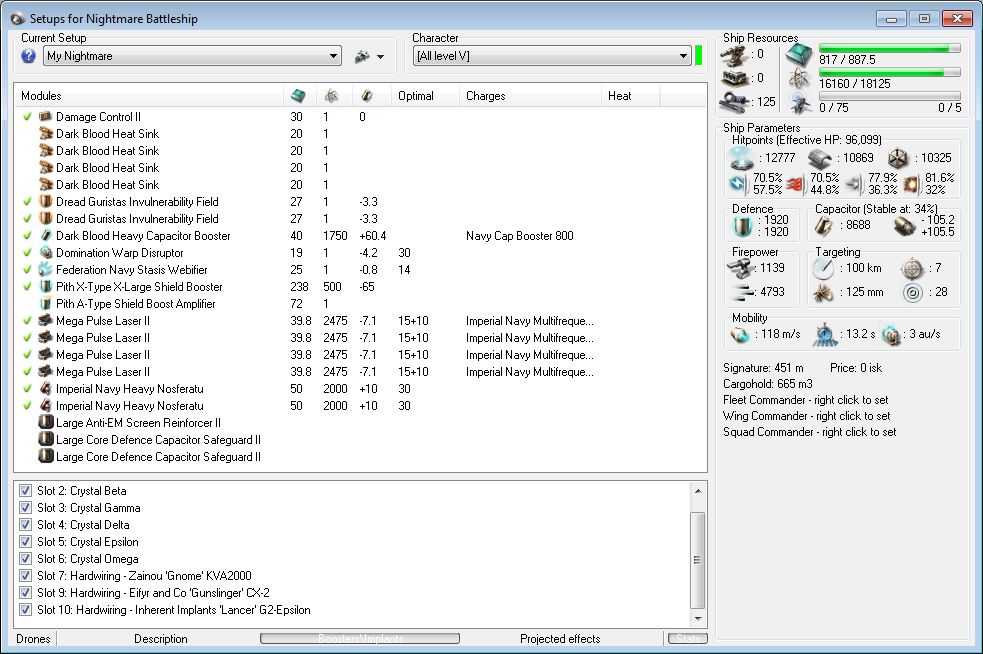The height and width of the screenshot is (654, 983).
Task: Click the blue help icon beside Current Setup
Action: click(28, 56)
